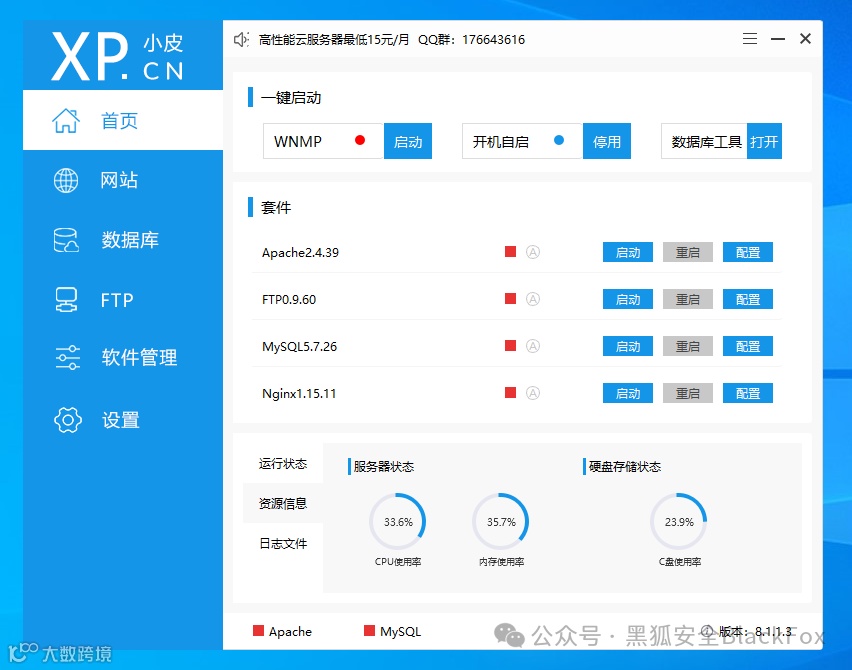Open the 设置 settings section
The image size is (852, 670).
click(123, 419)
